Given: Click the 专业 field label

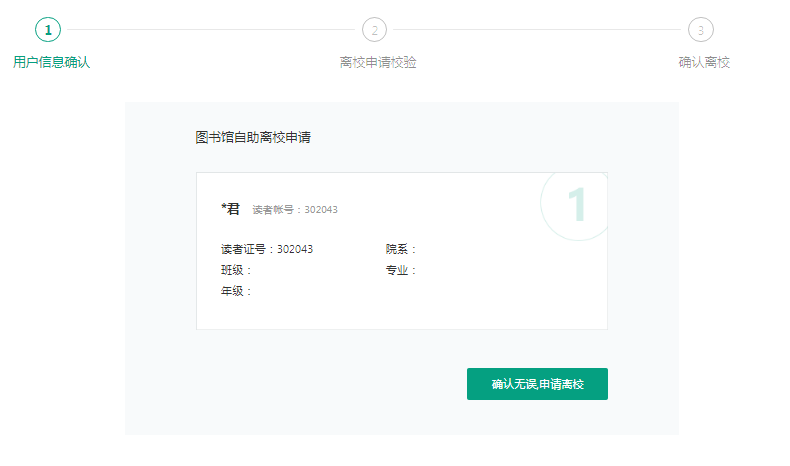Looking at the screenshot, I should coord(401,270).
